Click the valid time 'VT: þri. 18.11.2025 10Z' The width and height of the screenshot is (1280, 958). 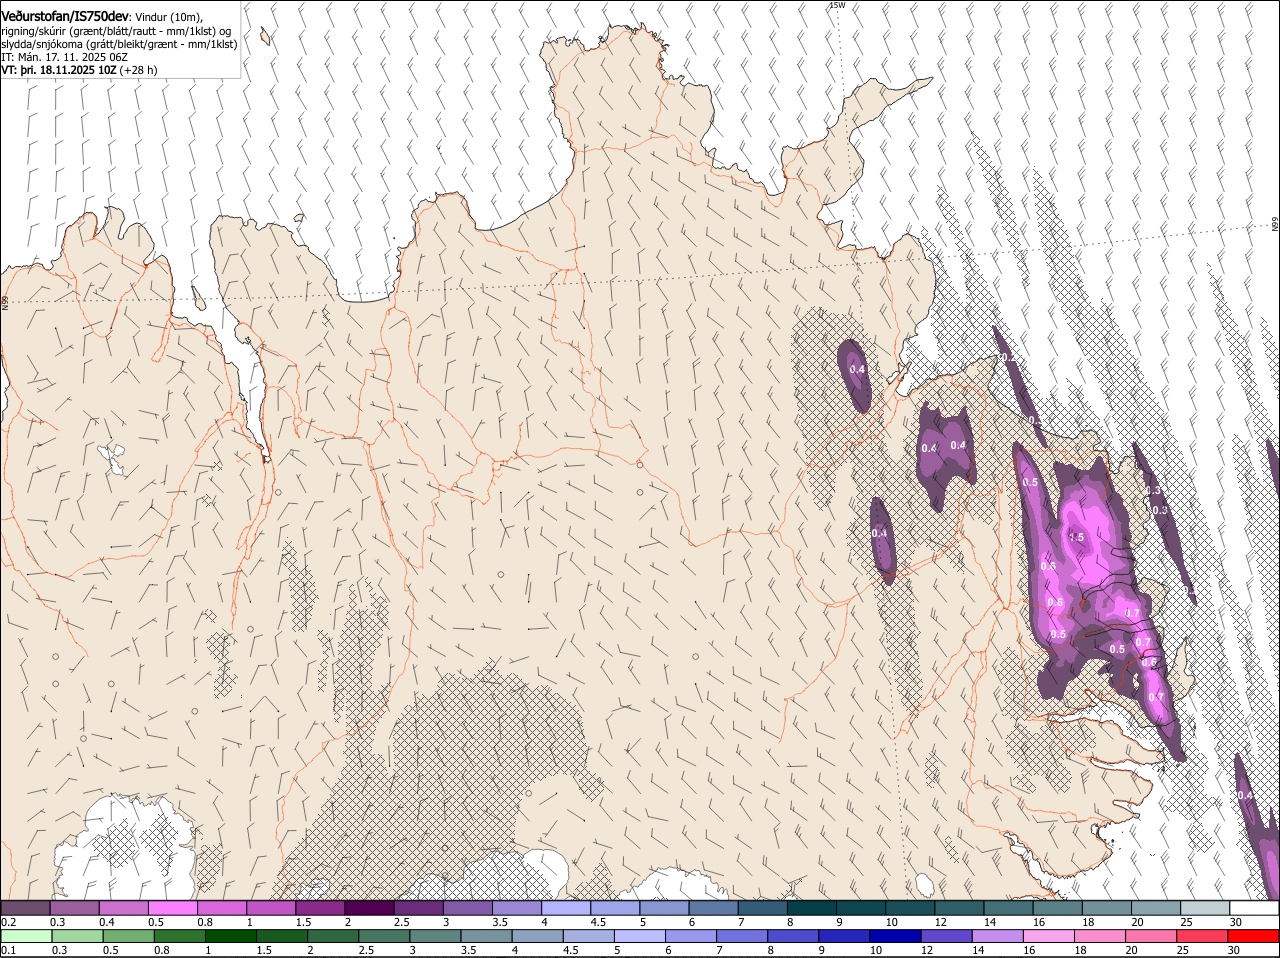59,70
